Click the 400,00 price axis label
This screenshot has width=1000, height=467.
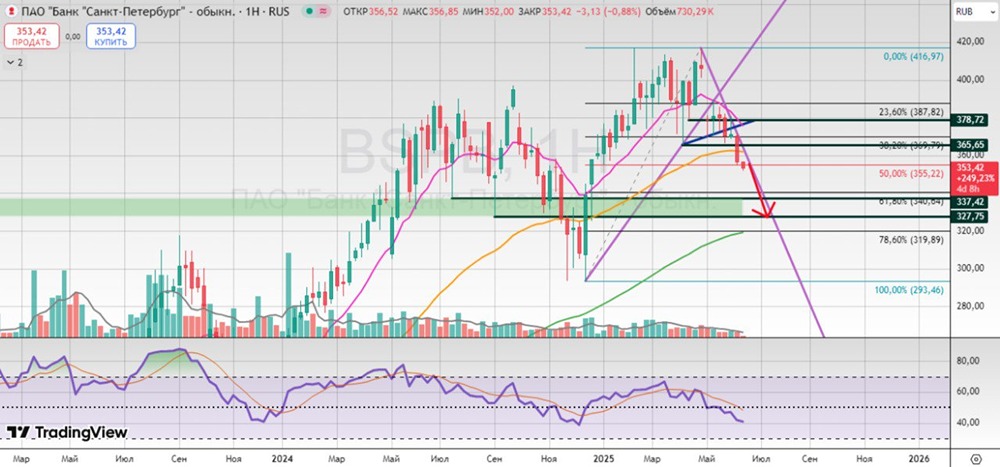click(x=973, y=80)
